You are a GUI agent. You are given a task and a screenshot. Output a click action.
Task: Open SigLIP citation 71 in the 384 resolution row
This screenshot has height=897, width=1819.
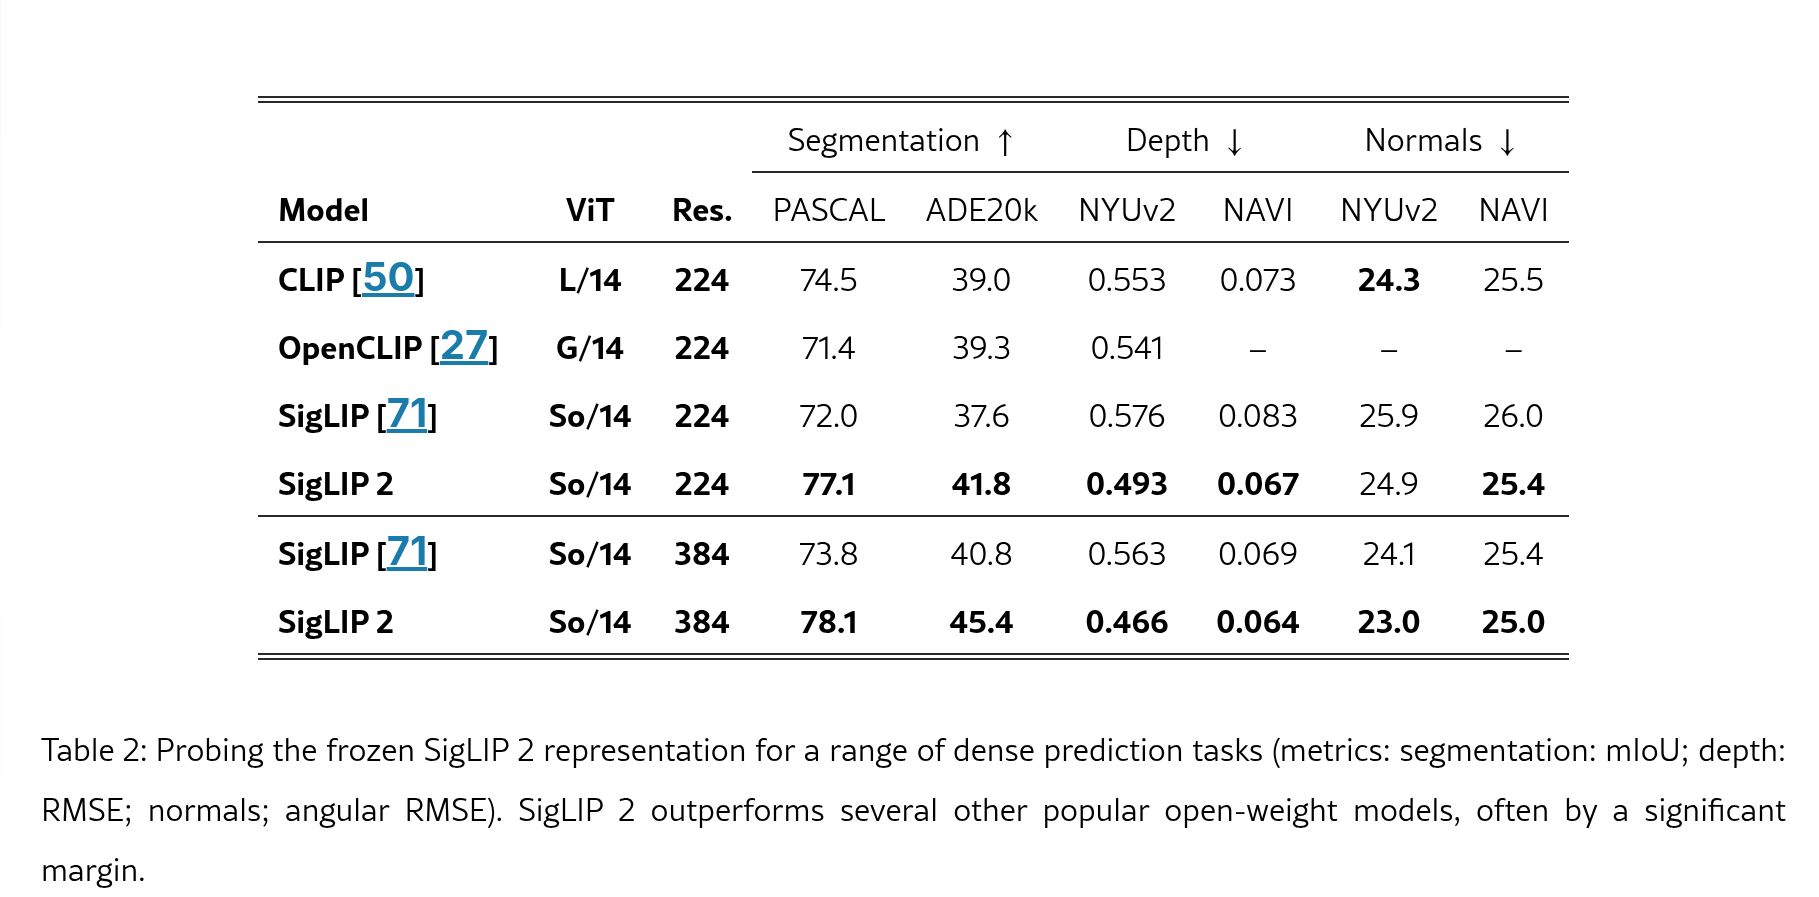click(x=407, y=552)
